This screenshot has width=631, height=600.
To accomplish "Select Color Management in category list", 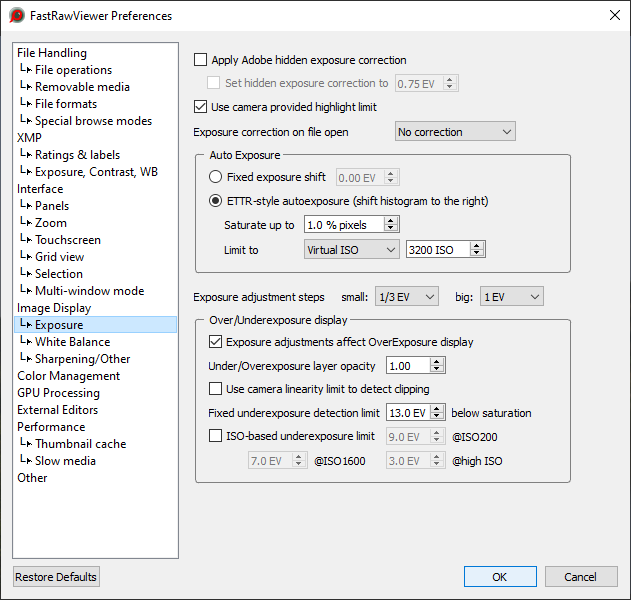I will coord(68,376).
